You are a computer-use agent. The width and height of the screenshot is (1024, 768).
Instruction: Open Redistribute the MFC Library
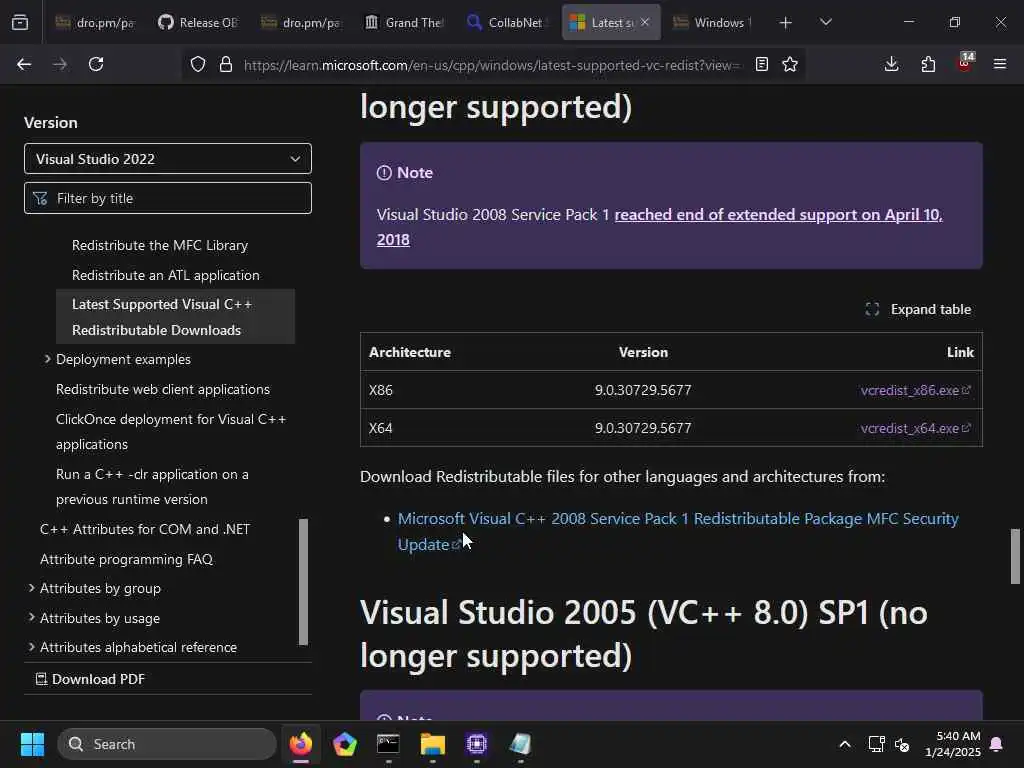[160, 246]
